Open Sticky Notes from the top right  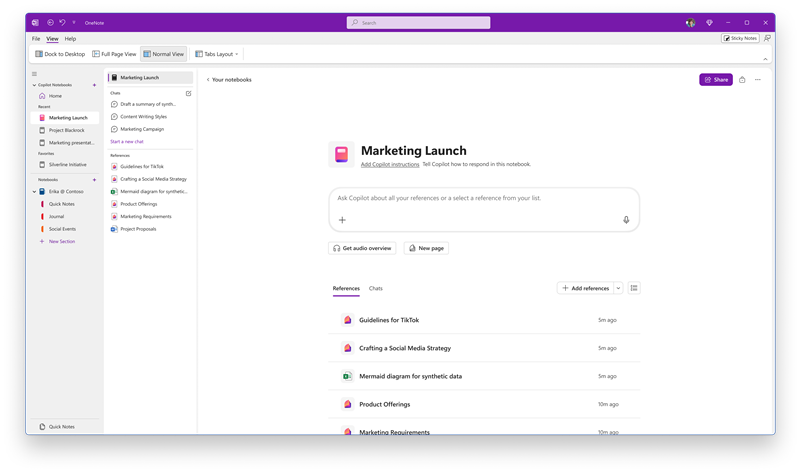[740, 38]
